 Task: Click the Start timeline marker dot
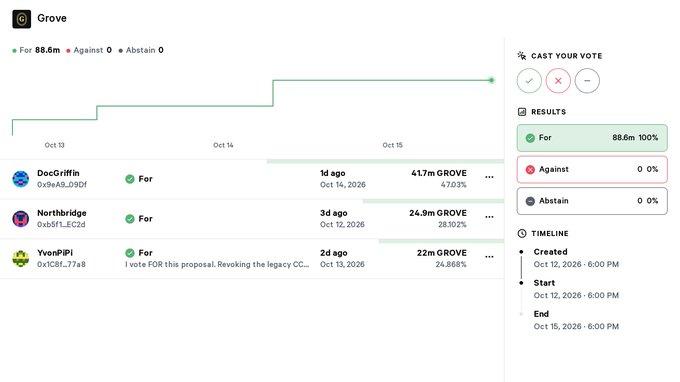521,283
